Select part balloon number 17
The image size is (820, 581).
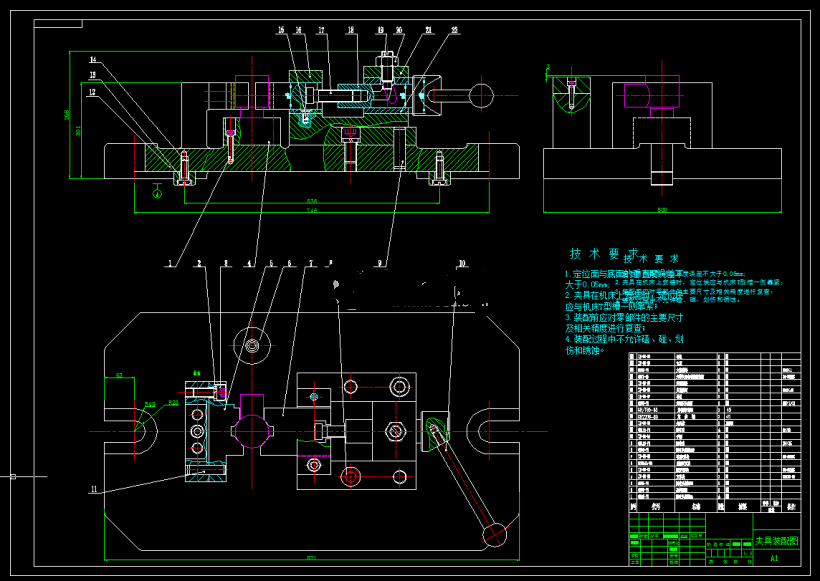click(x=321, y=30)
